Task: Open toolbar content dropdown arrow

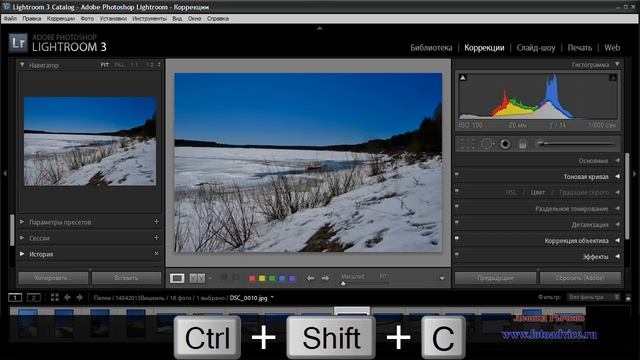Action: (x=442, y=278)
